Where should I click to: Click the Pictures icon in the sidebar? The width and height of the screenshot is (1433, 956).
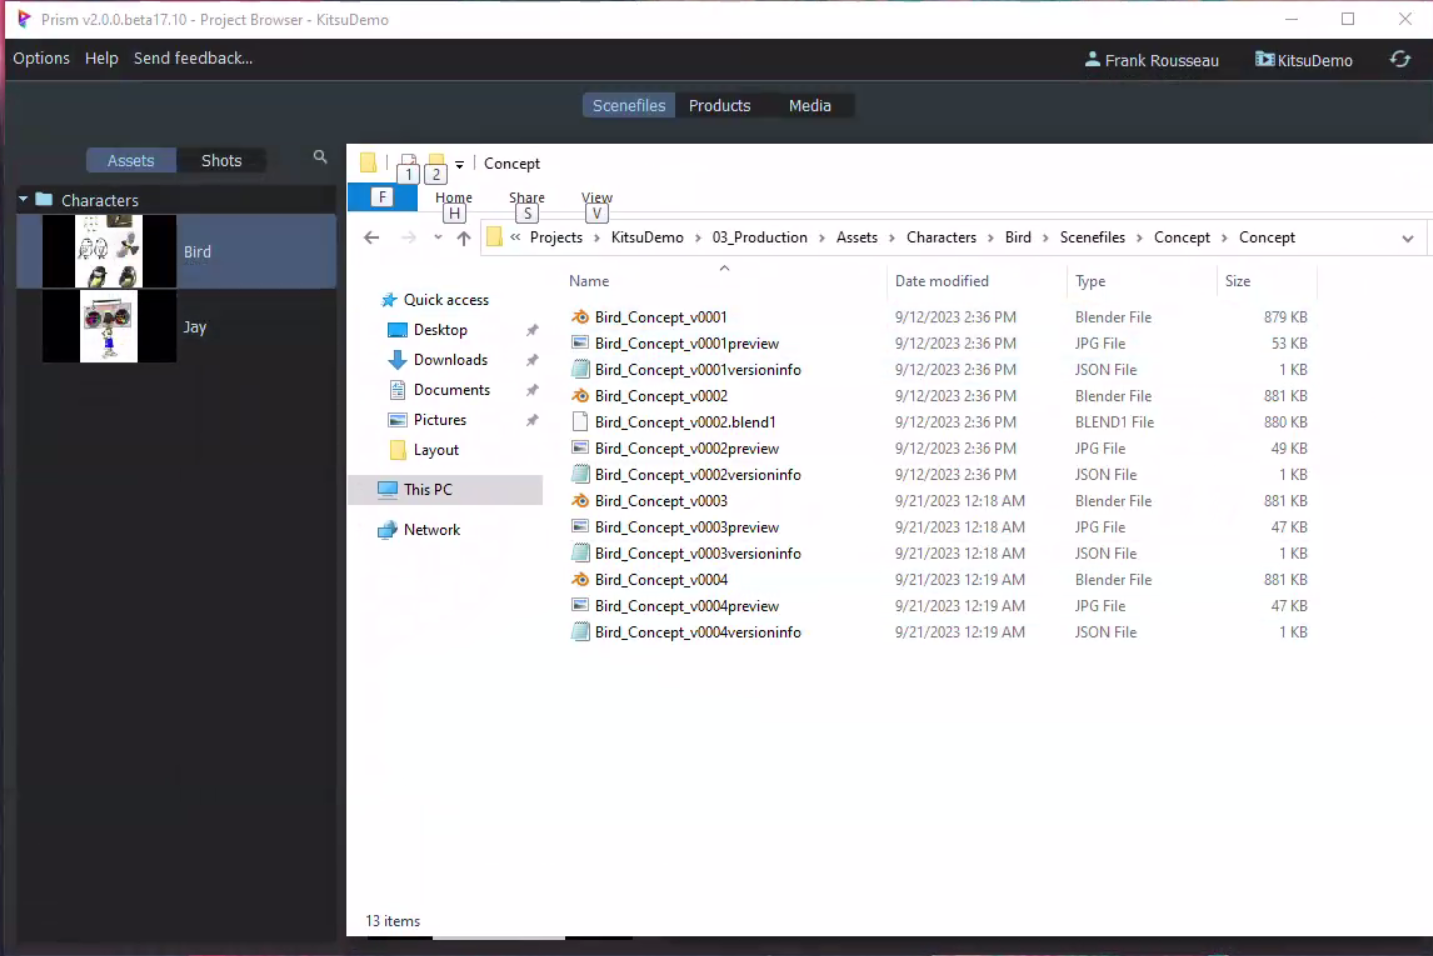click(x=397, y=420)
